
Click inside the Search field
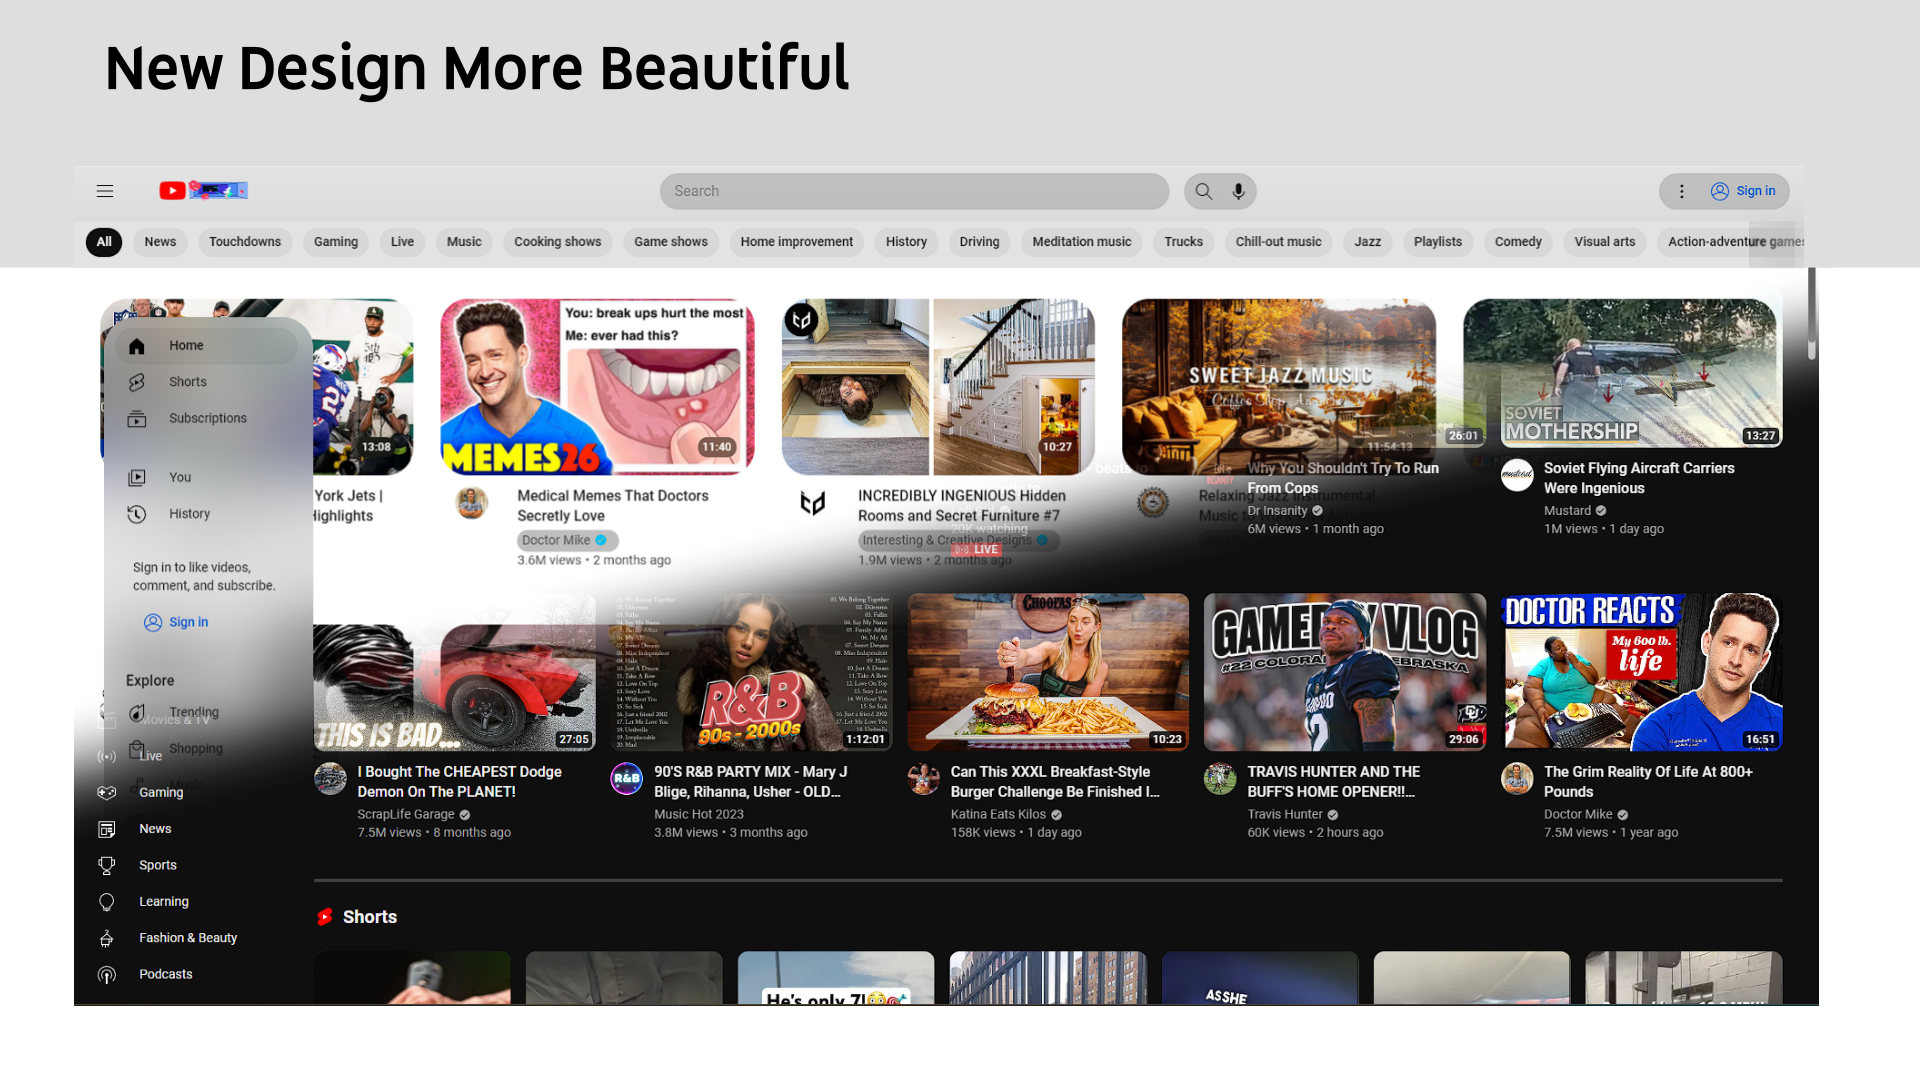[x=913, y=191]
